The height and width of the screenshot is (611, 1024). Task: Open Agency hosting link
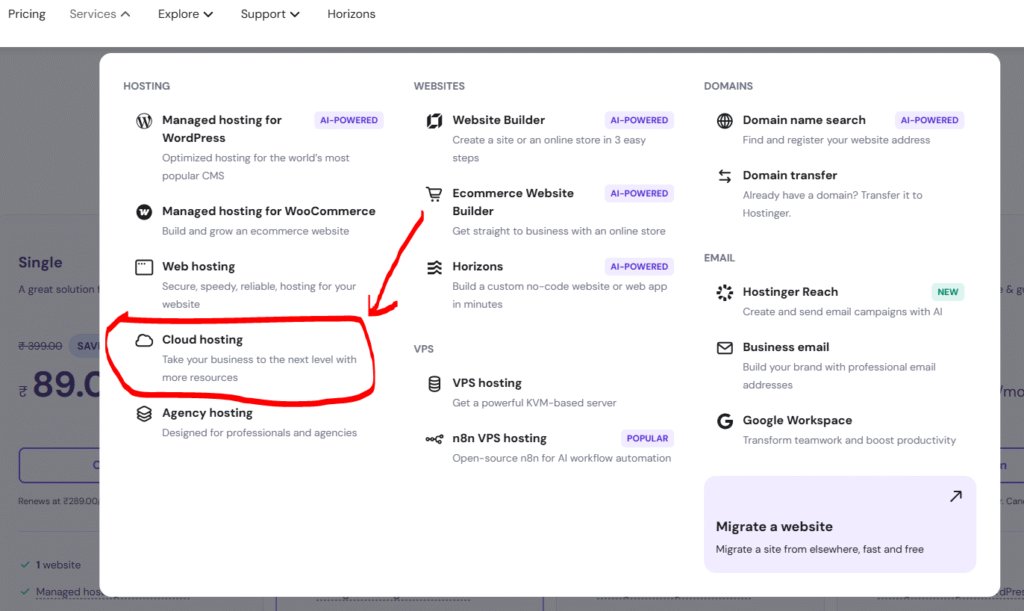click(207, 413)
